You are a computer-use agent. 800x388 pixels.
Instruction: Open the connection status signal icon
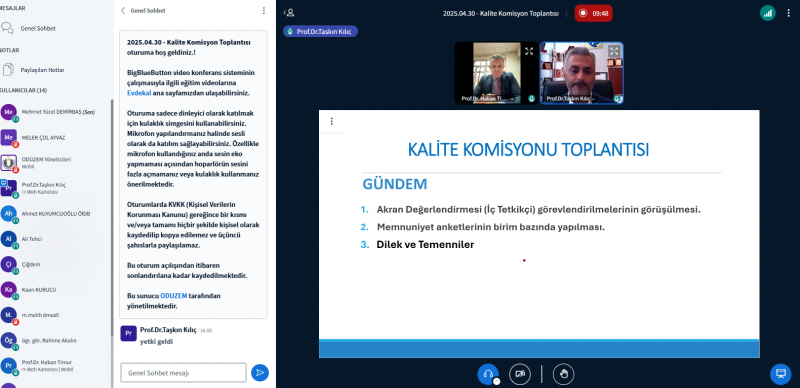767,13
